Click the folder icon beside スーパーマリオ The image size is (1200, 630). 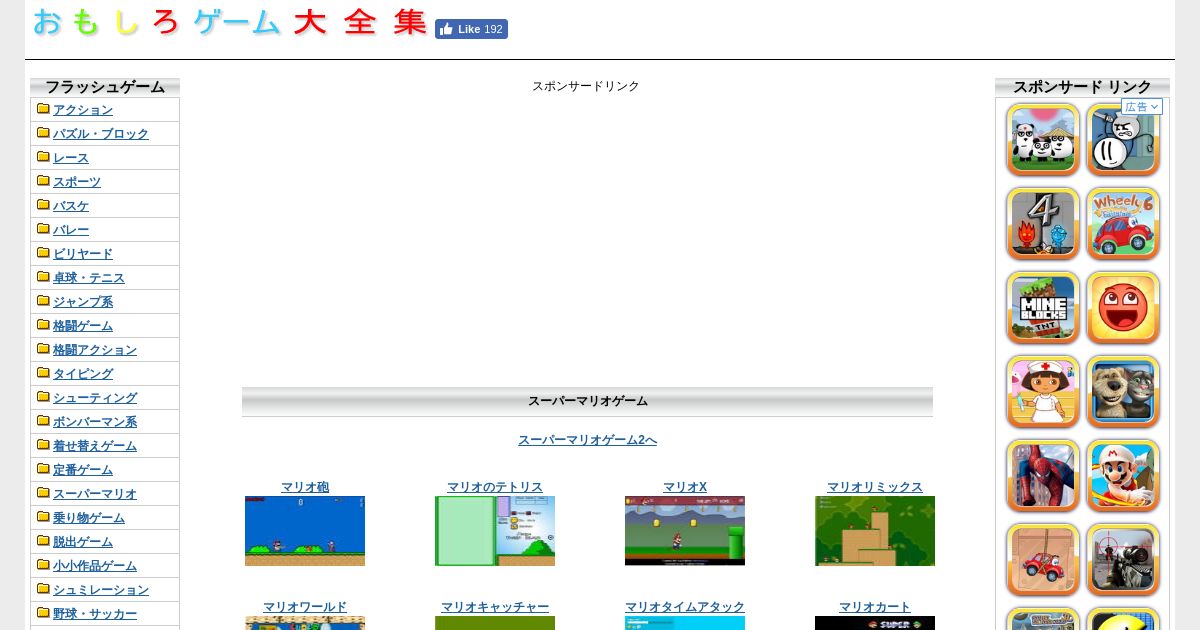tap(43, 492)
